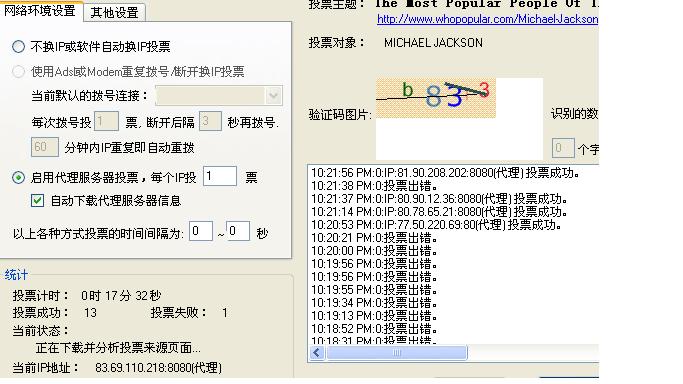Image resolution: width=683 pixels, height=384 pixels.
Task: Select the 10:19:34 PM 投票出错 log entry
Action: point(374,303)
